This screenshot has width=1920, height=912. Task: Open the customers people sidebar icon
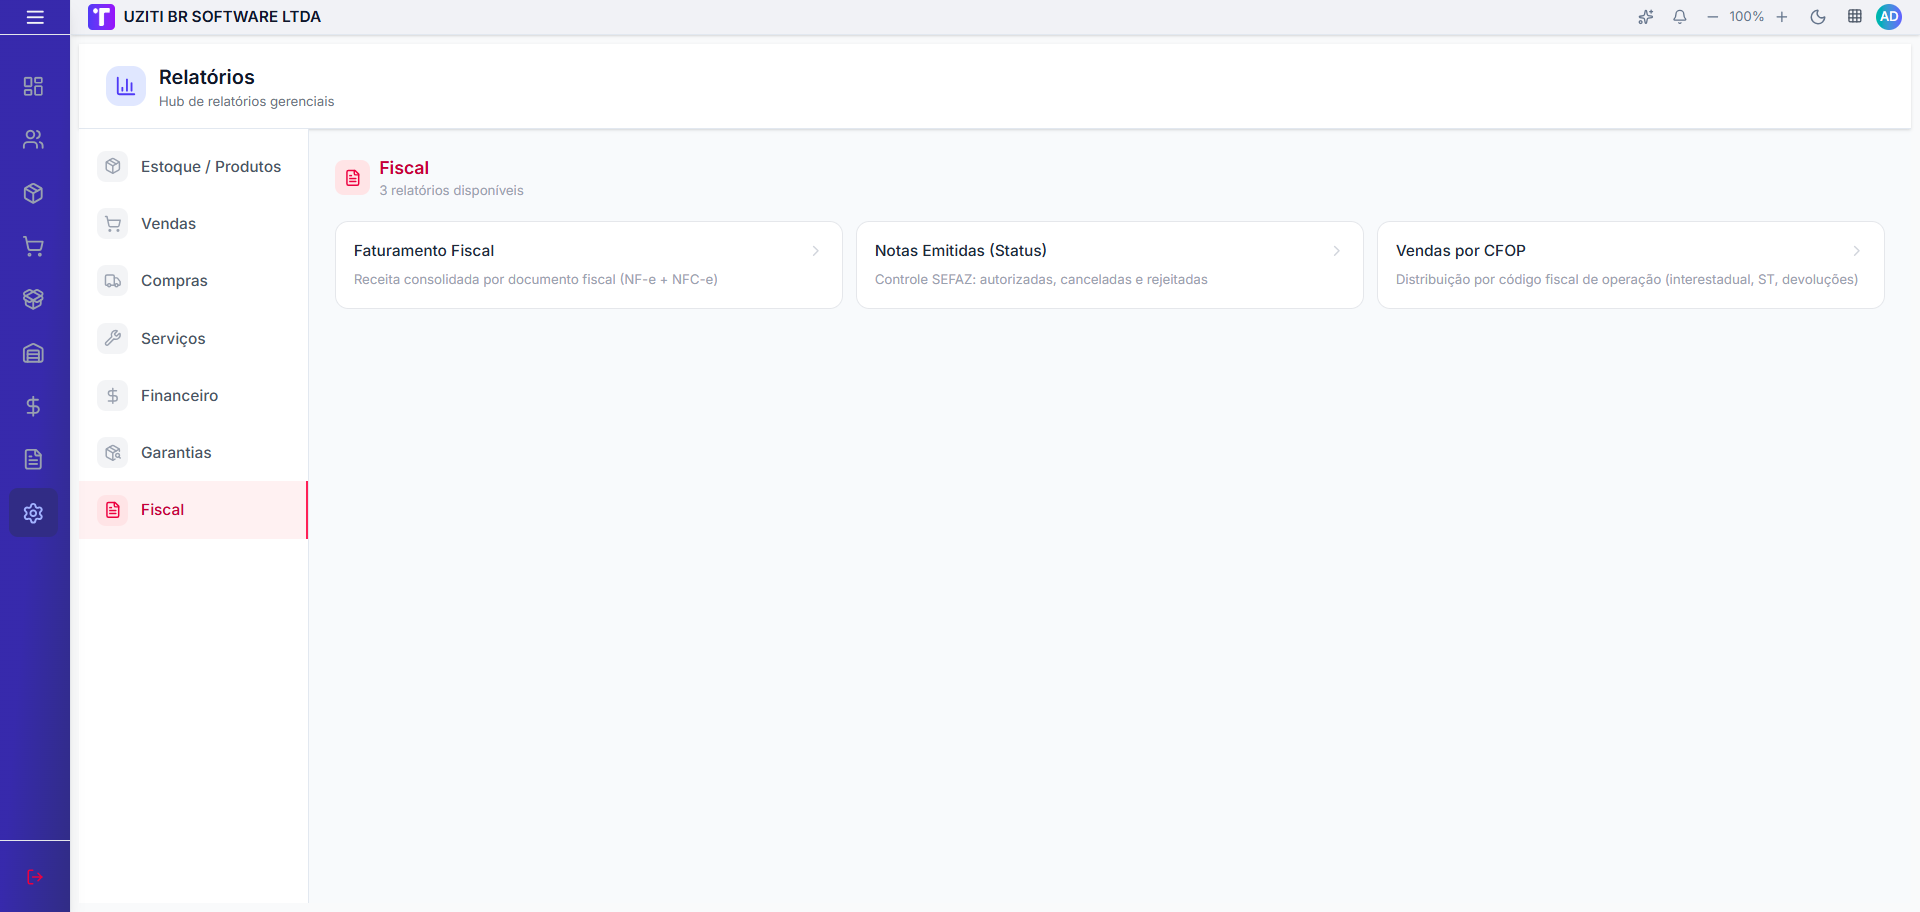coord(33,139)
